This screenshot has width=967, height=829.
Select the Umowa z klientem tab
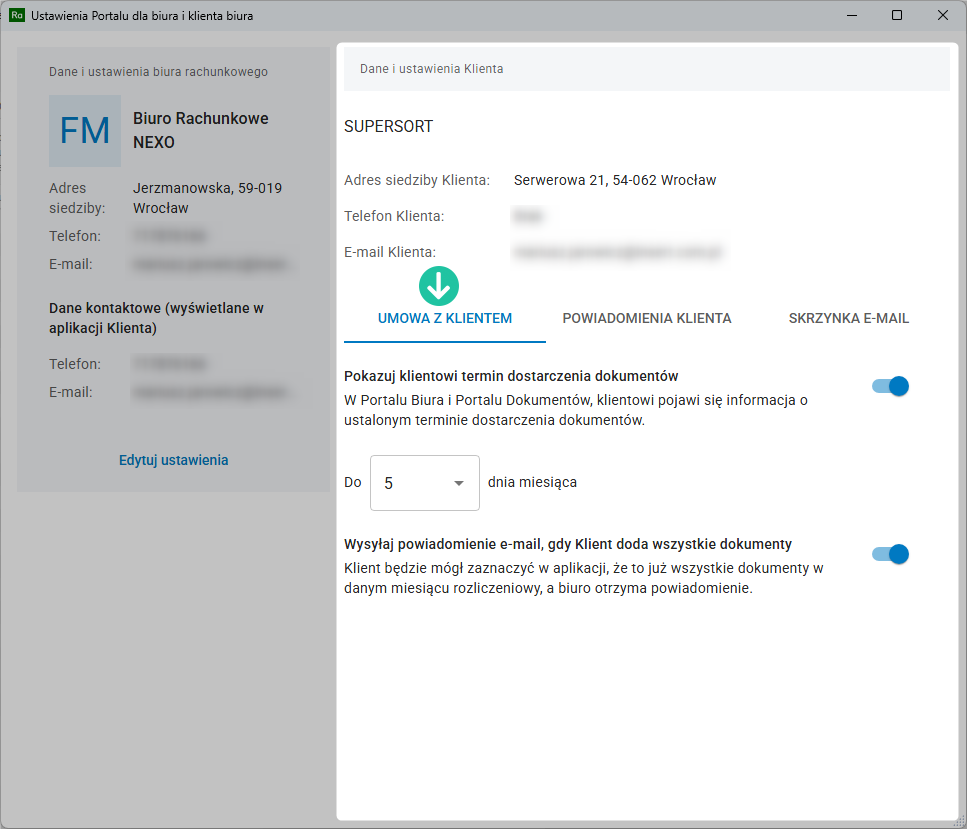445,319
